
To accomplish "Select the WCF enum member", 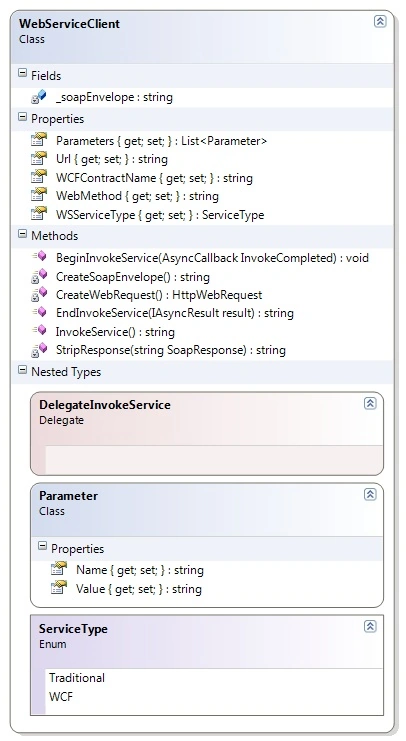I will click(x=61, y=697).
